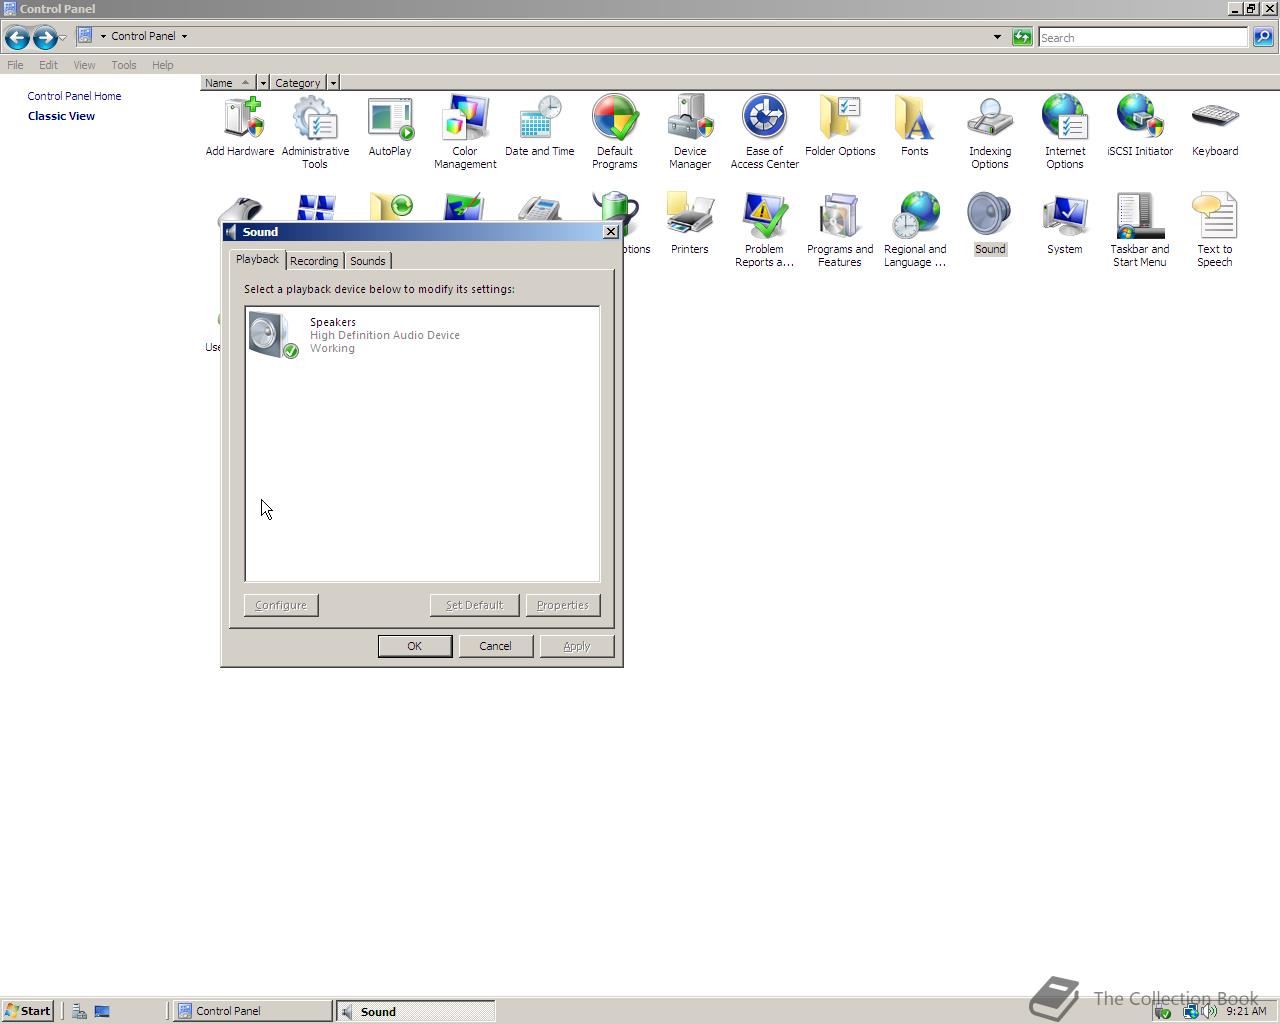Switch to the Recording tab

[314, 261]
